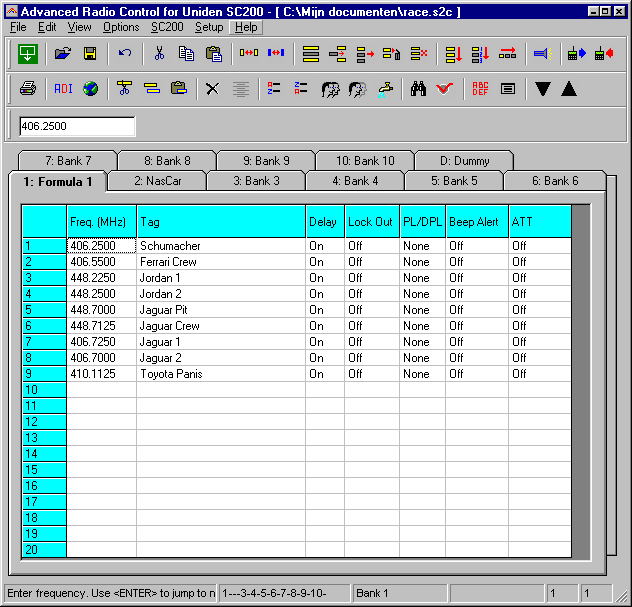
Task: Click the PL/DPL column header
Action: [422, 221]
